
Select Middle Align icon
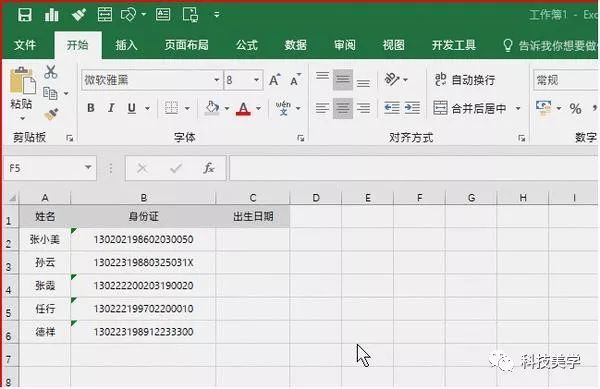click(342, 80)
